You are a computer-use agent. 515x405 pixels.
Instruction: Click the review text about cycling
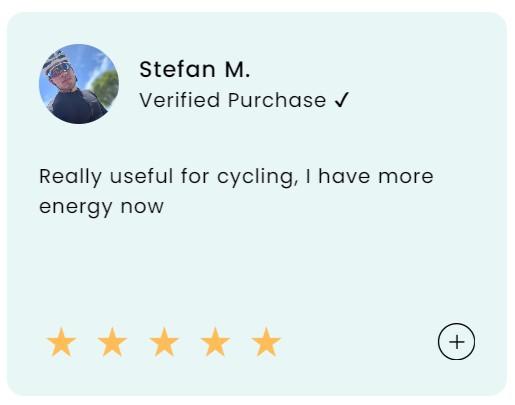click(x=236, y=191)
